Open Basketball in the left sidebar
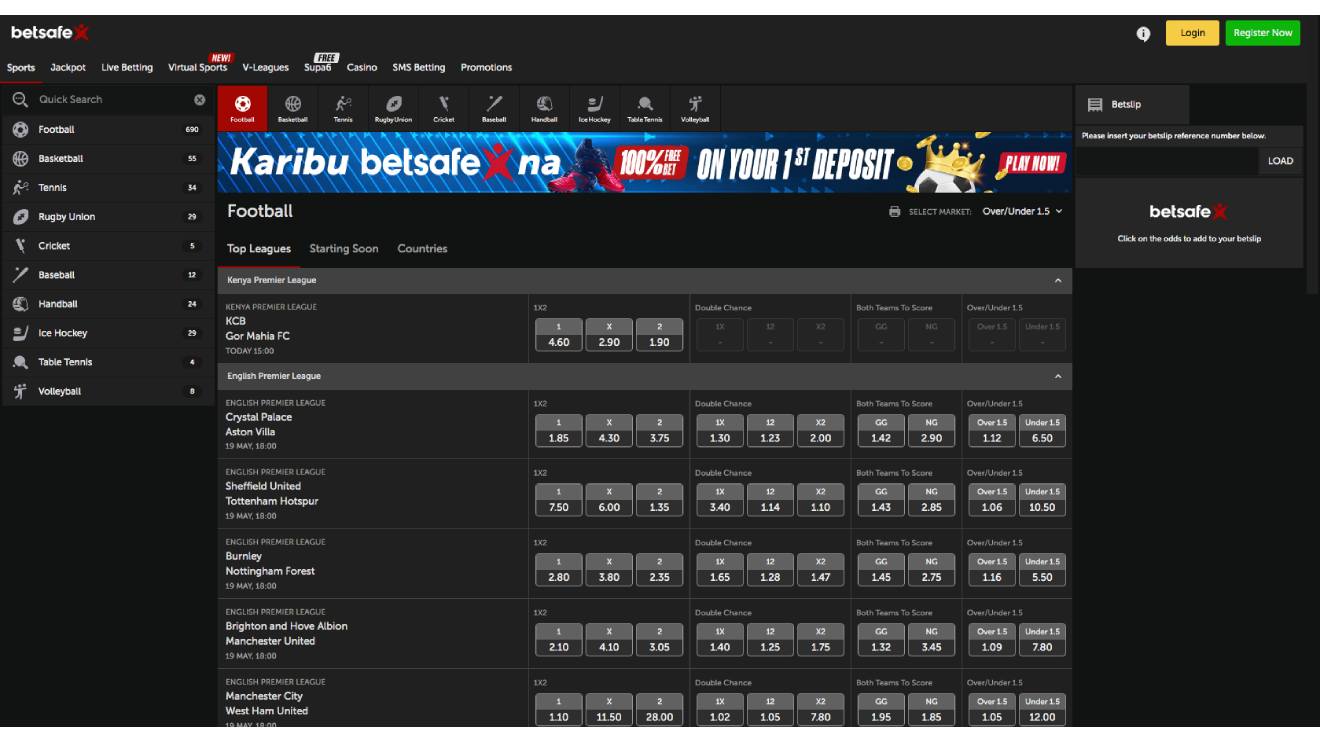The image size is (1320, 742). click(x=107, y=159)
